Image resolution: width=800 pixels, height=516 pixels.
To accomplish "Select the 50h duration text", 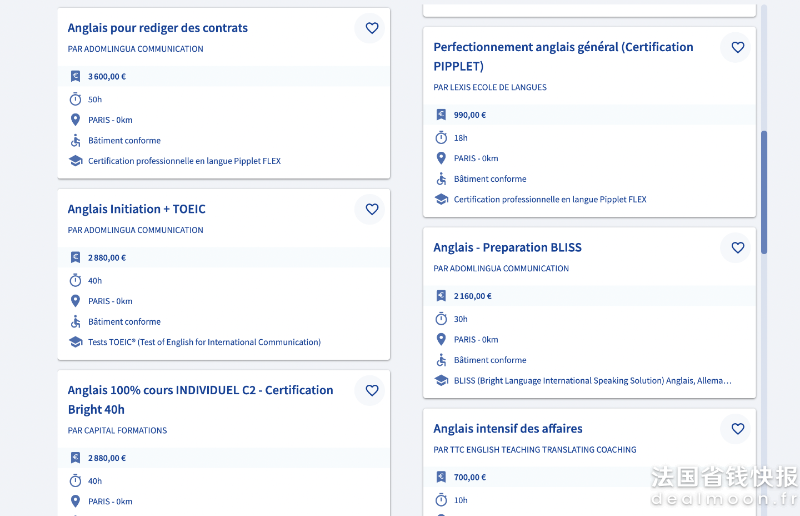I will tap(95, 100).
